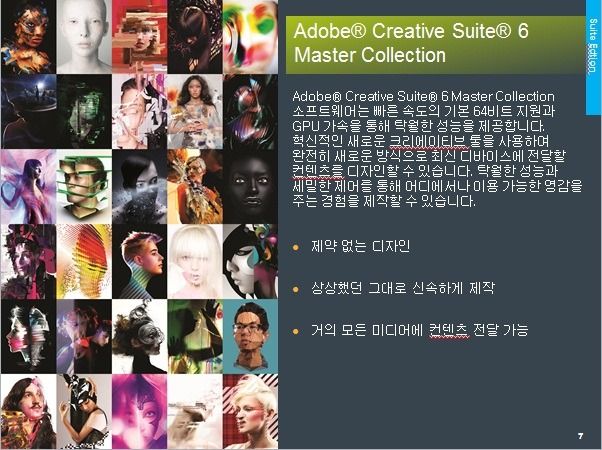Select the vertical "Suite Edition" side tab
The height and width of the screenshot is (450, 602).
pyautogui.click(x=594, y=58)
